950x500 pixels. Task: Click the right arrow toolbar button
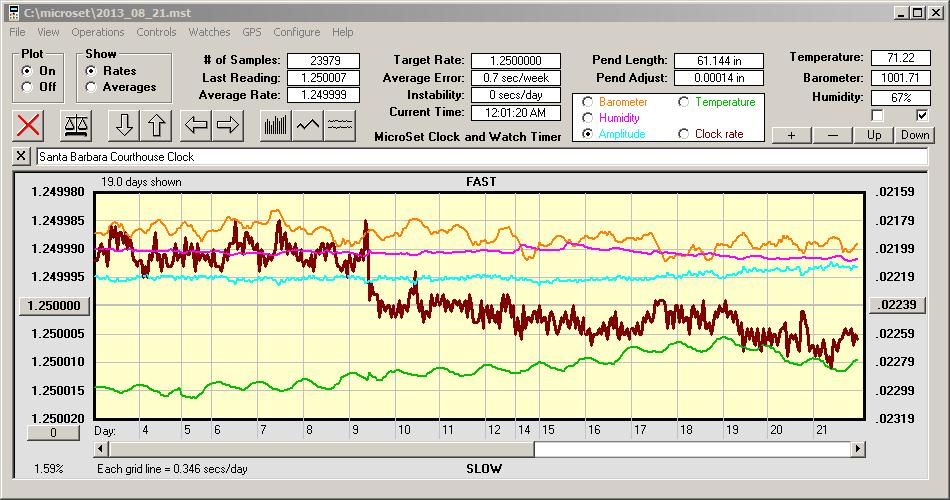tap(228, 125)
